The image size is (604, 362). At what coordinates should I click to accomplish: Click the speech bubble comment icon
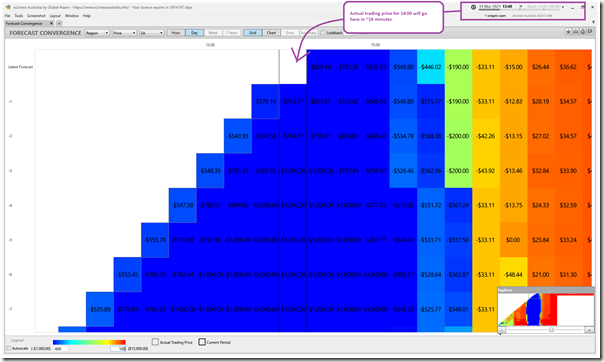pyautogui.click(x=590, y=32)
